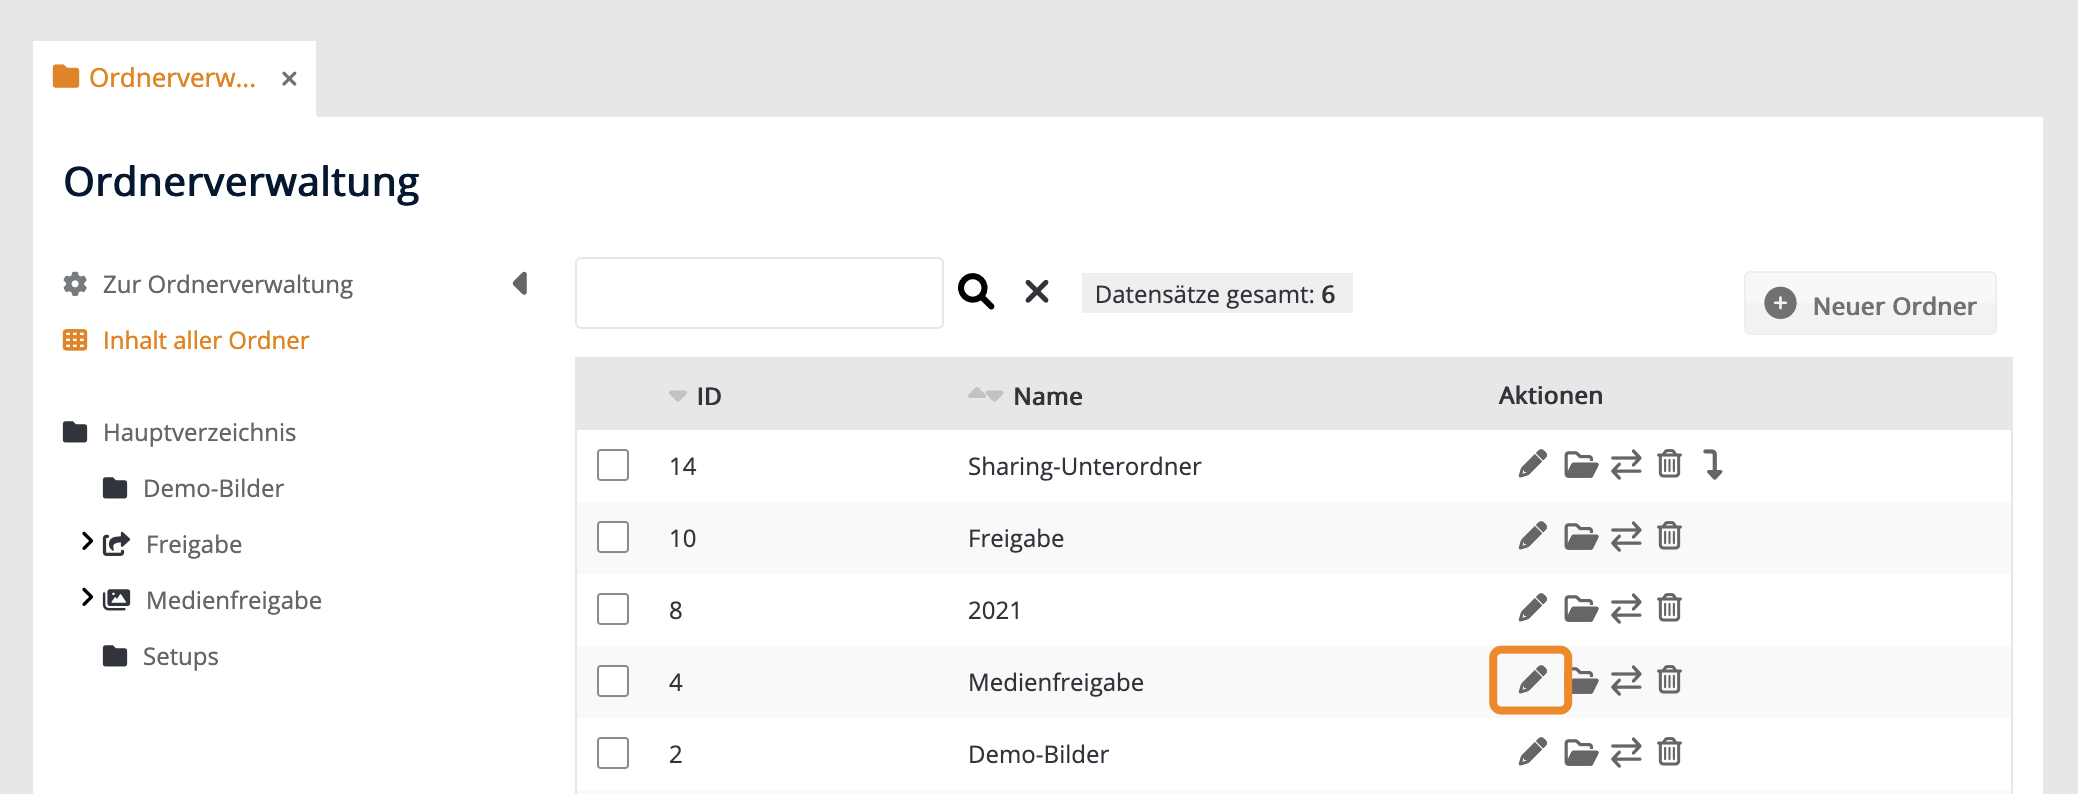Viewport: 2078px width, 794px height.
Task: Expand the Freigabe tree node
Action: tap(87, 542)
